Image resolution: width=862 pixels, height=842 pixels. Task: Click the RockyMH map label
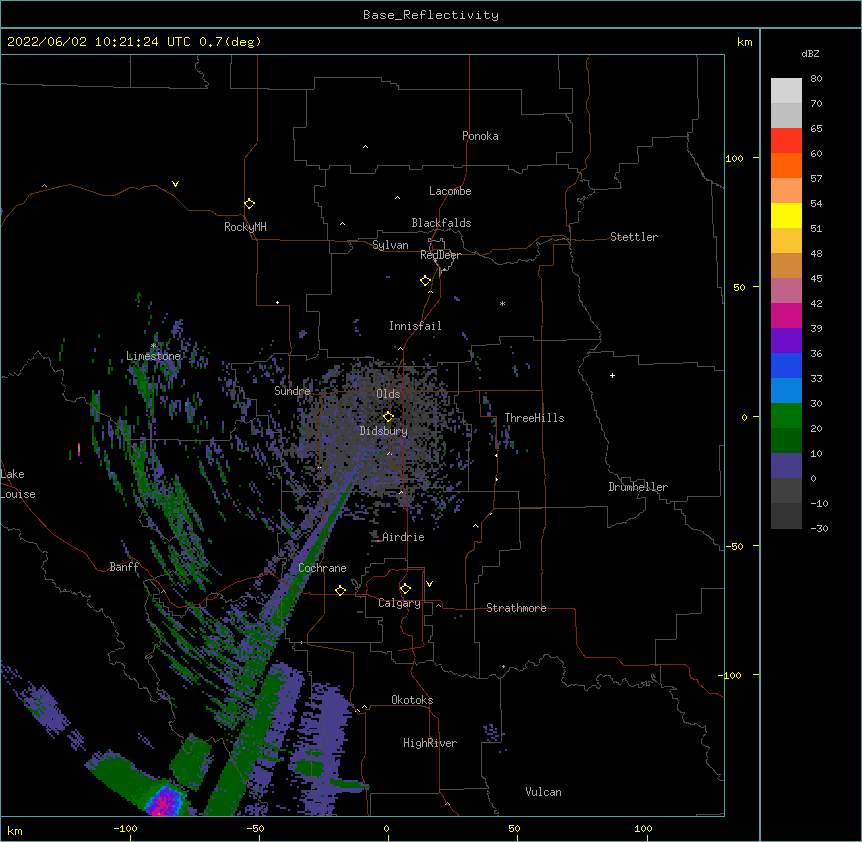tap(245, 226)
